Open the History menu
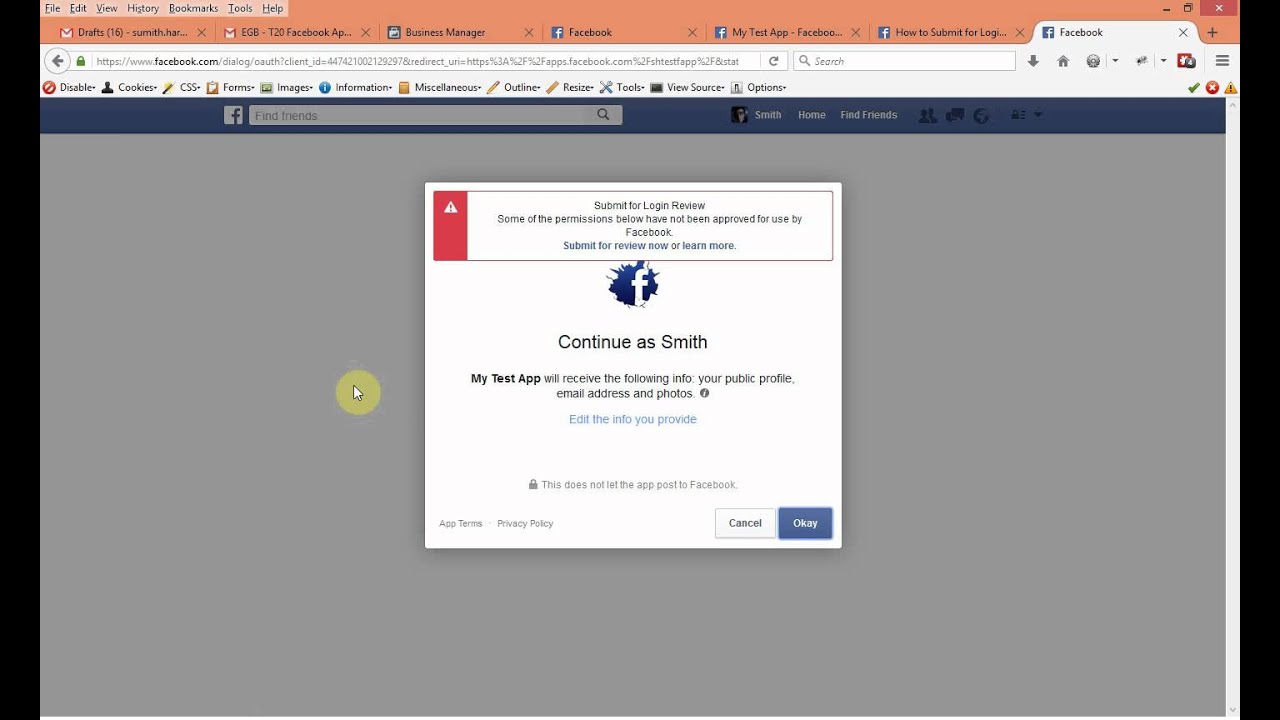 pos(143,8)
